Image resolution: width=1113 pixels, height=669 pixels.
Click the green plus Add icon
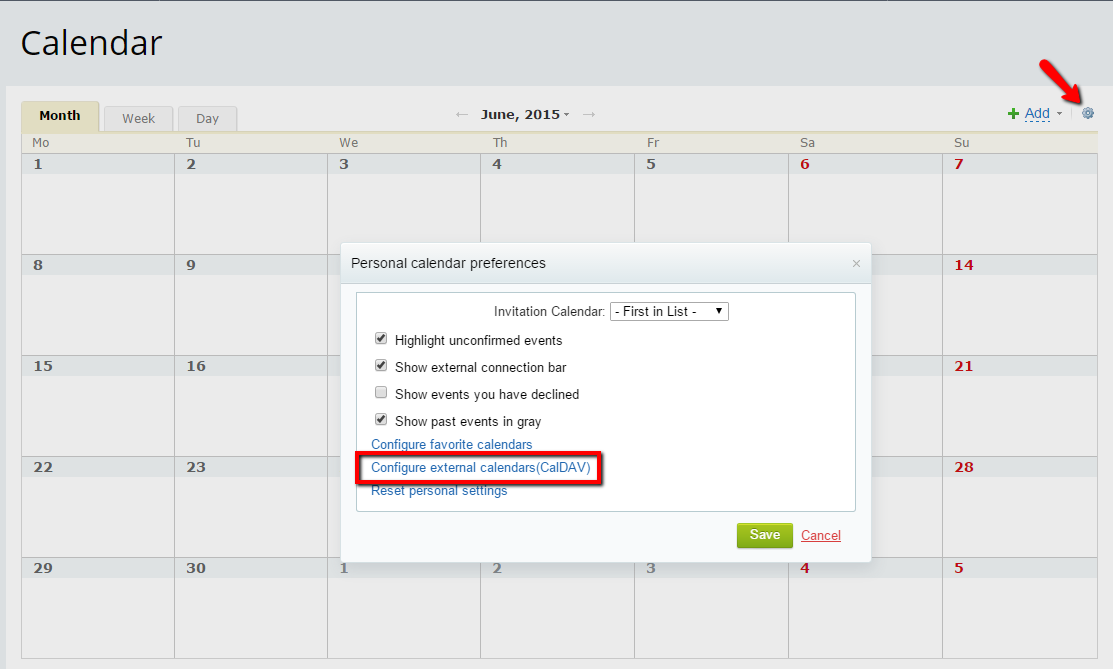(x=1013, y=113)
